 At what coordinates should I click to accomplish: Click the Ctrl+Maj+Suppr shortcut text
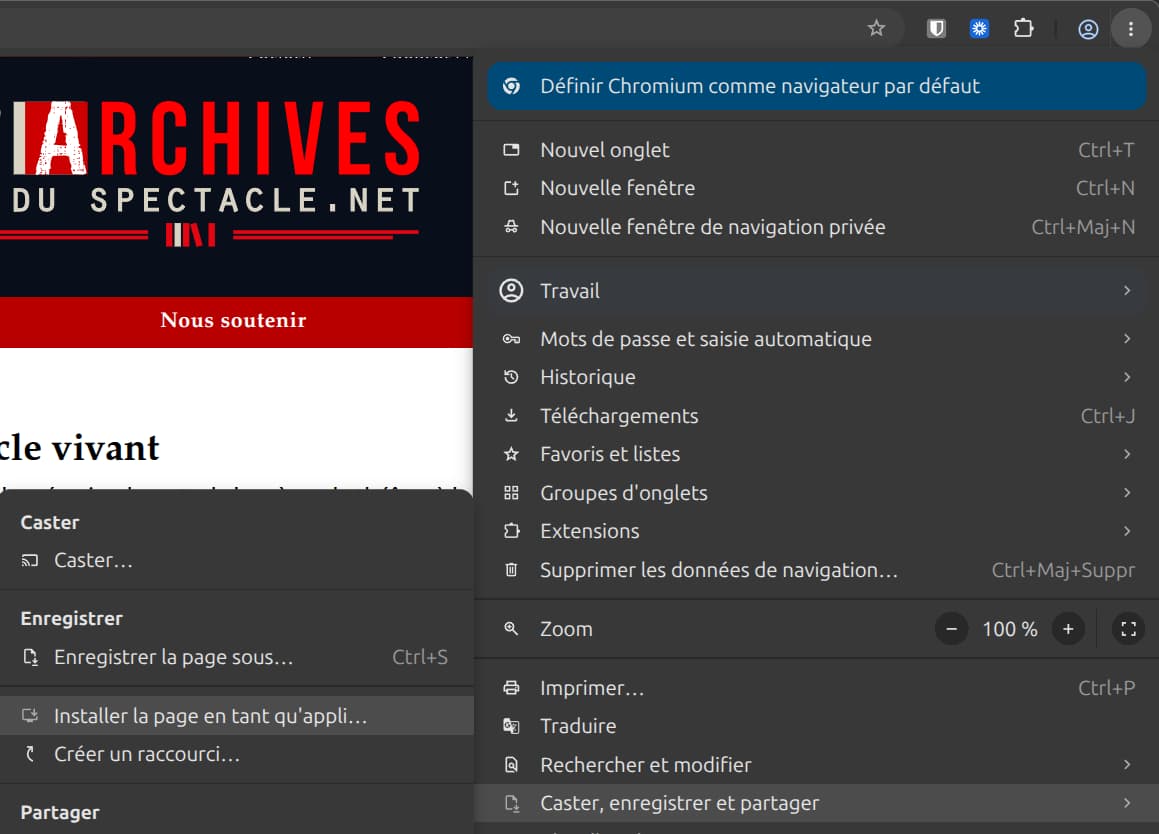1063,570
